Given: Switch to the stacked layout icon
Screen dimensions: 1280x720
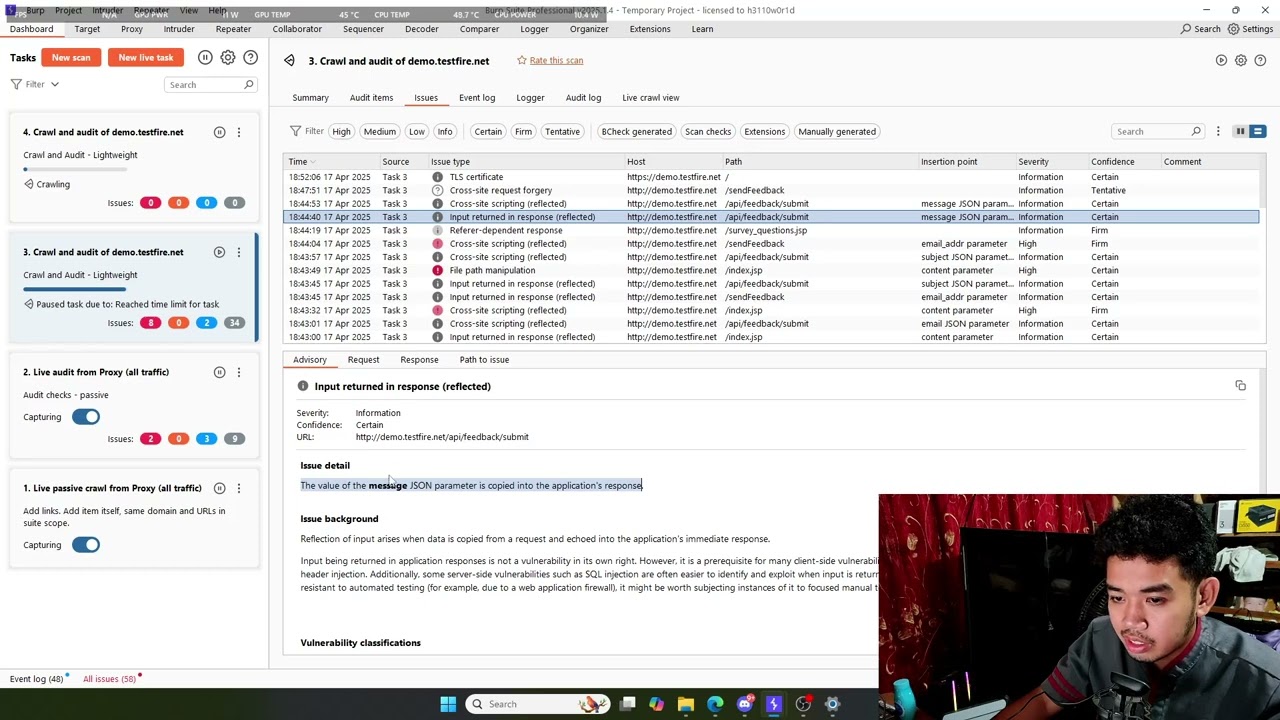Looking at the screenshot, I should coord(1258,131).
